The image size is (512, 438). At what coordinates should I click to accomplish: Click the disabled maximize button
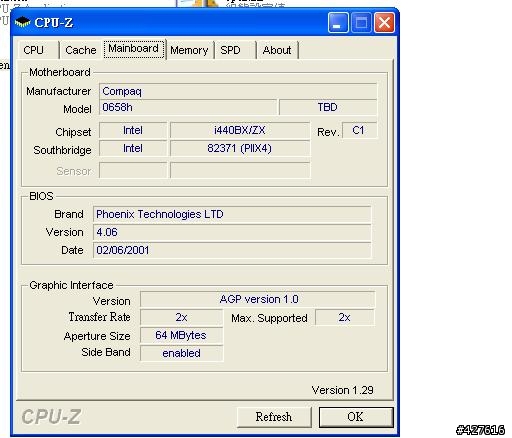click(x=361, y=23)
